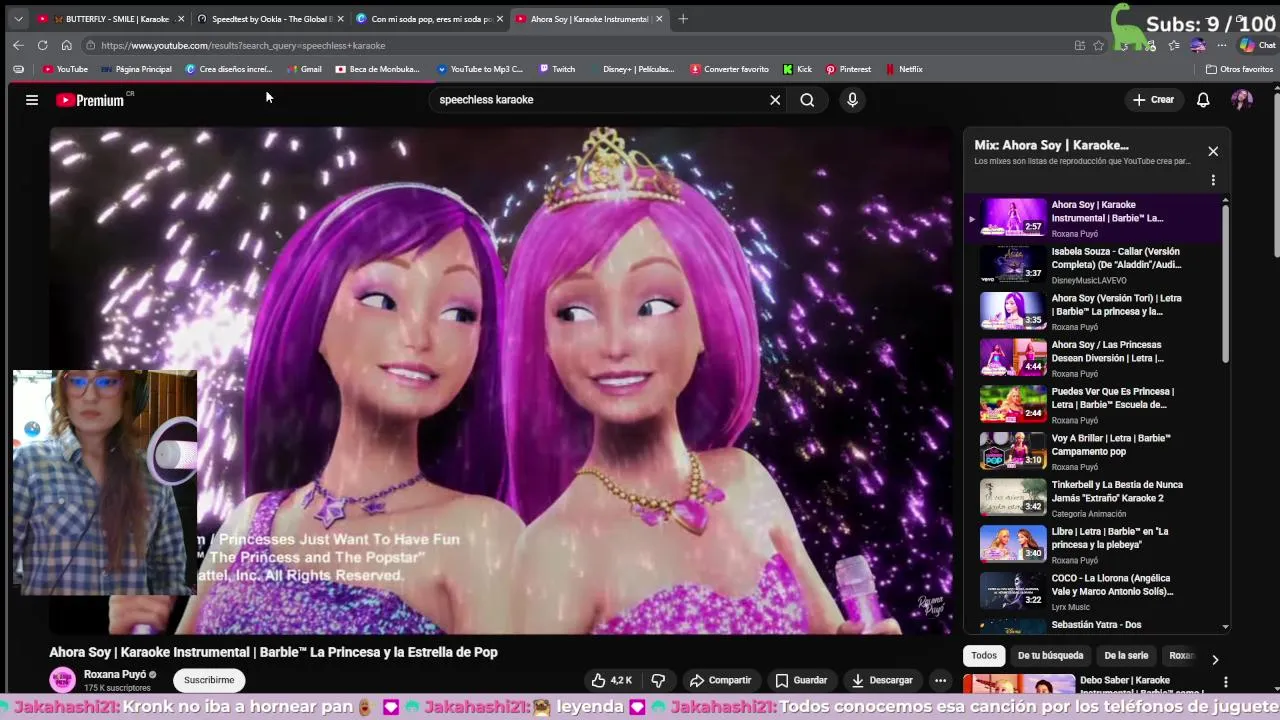Close the Mix playlist panel
This screenshot has height=720, width=1280.
point(1213,151)
